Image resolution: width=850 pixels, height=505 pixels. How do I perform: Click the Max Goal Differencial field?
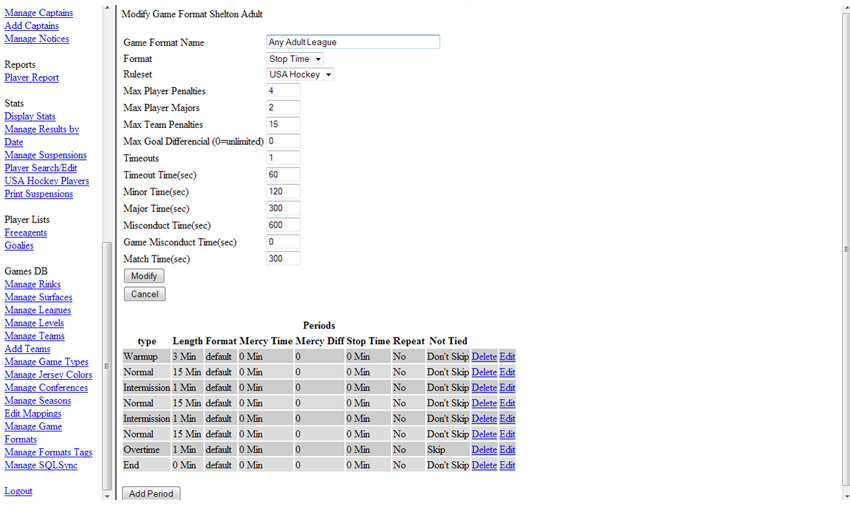point(283,141)
